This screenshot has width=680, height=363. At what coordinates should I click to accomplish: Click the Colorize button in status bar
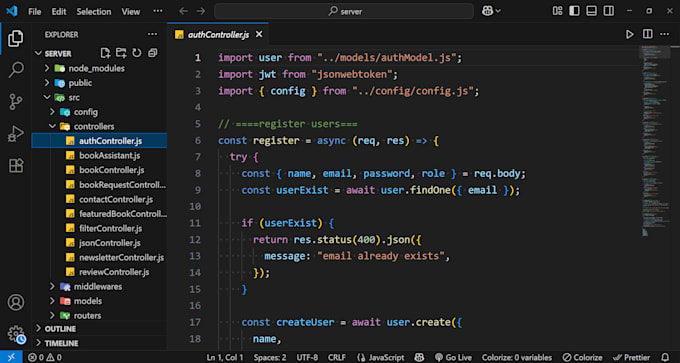tap(582, 357)
